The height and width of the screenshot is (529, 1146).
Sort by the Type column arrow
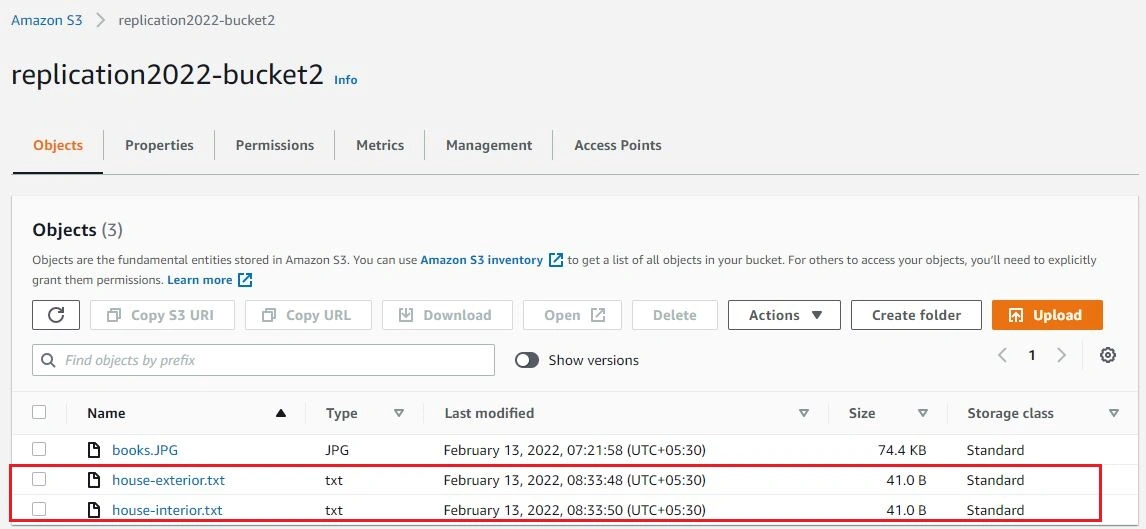[x=399, y=414]
